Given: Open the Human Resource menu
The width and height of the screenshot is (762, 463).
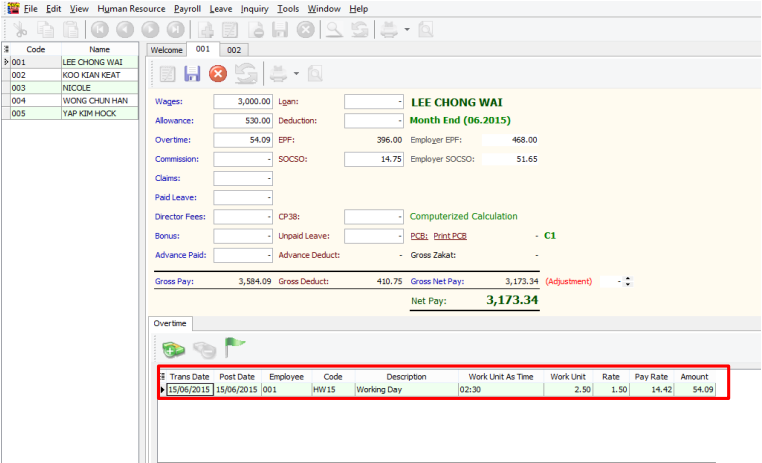Looking at the screenshot, I should [131, 8].
